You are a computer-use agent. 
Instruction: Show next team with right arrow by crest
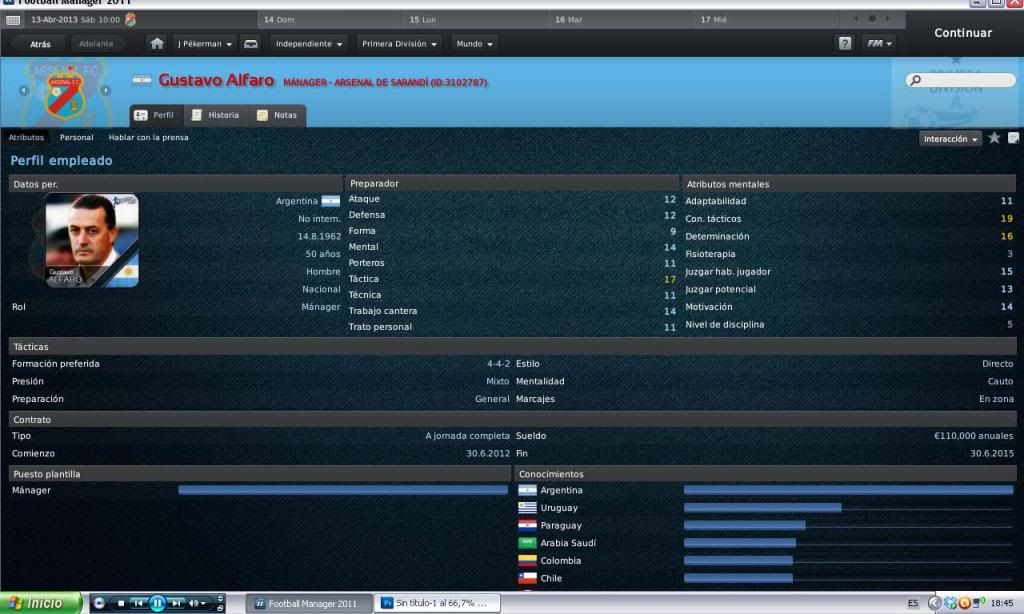point(105,90)
